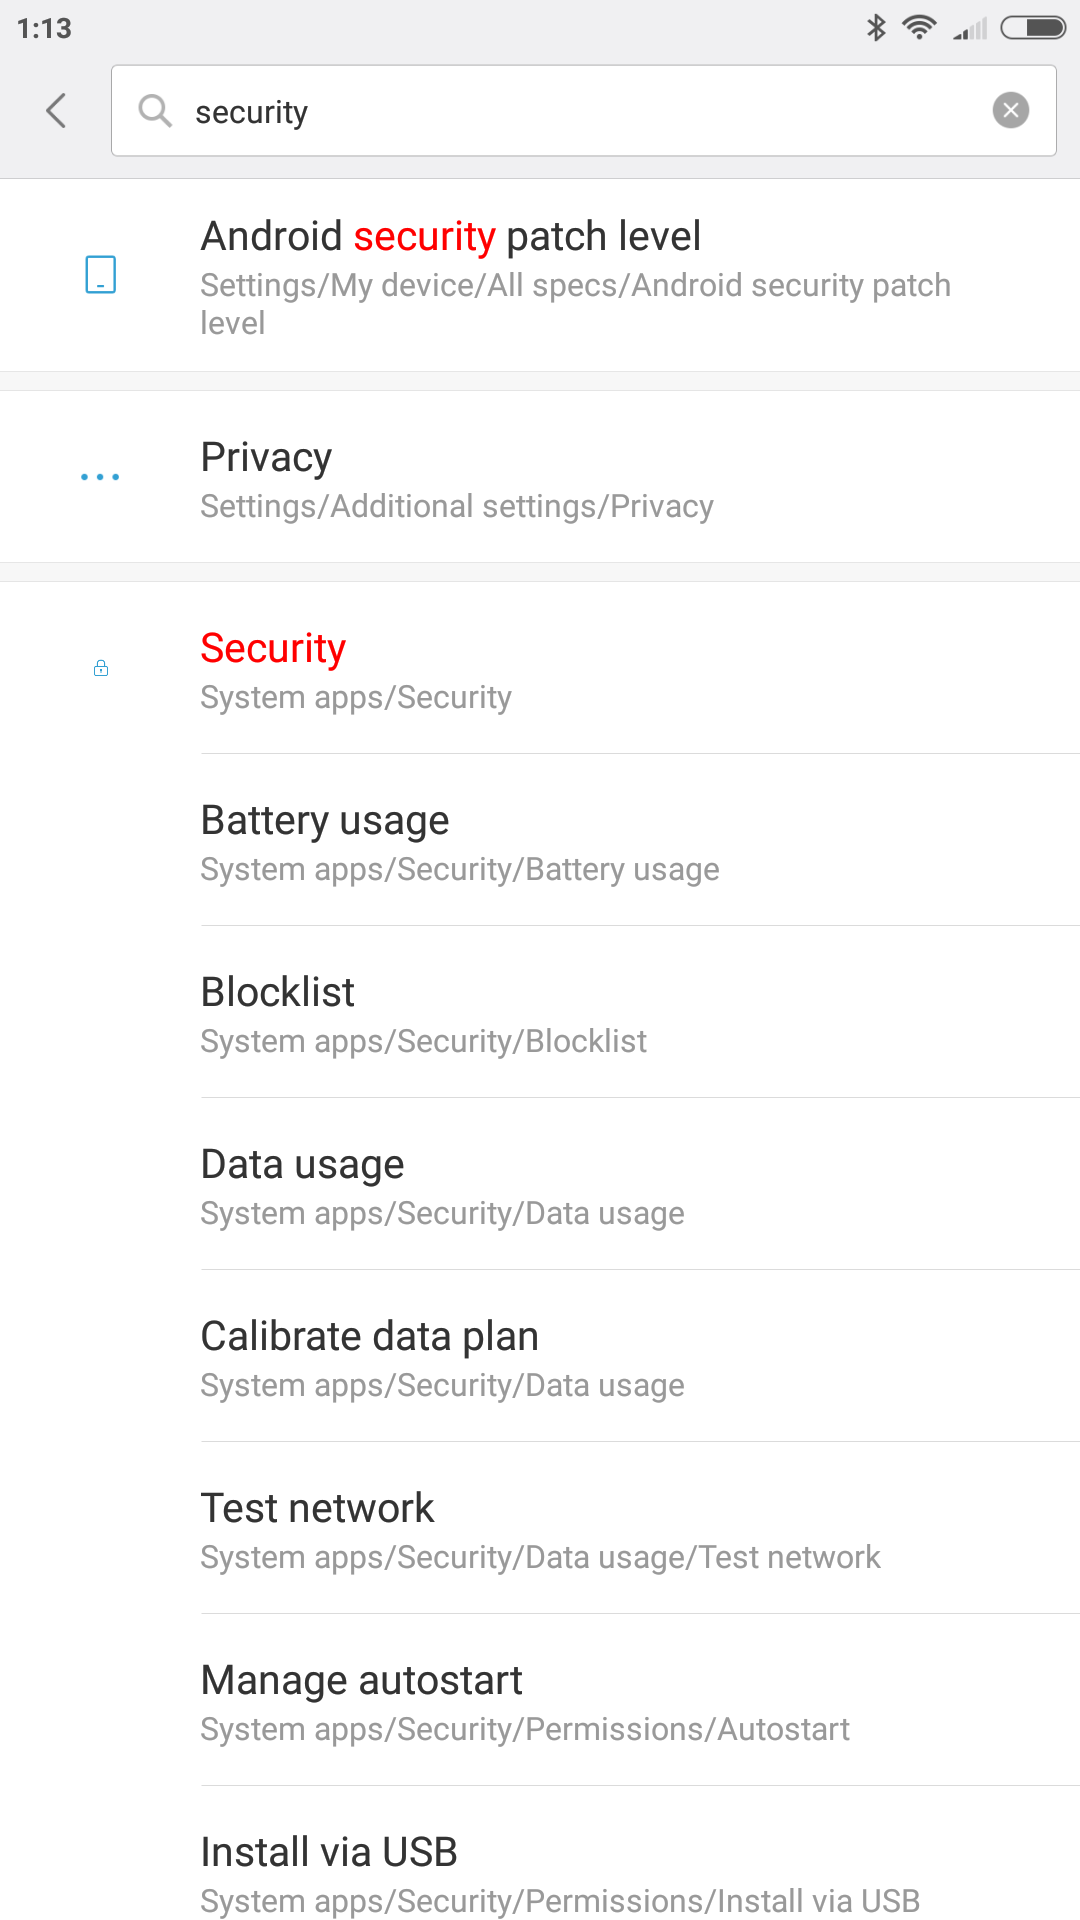Tap the three-dots icon beside Privacy
The image size is (1080, 1920).
100,477
